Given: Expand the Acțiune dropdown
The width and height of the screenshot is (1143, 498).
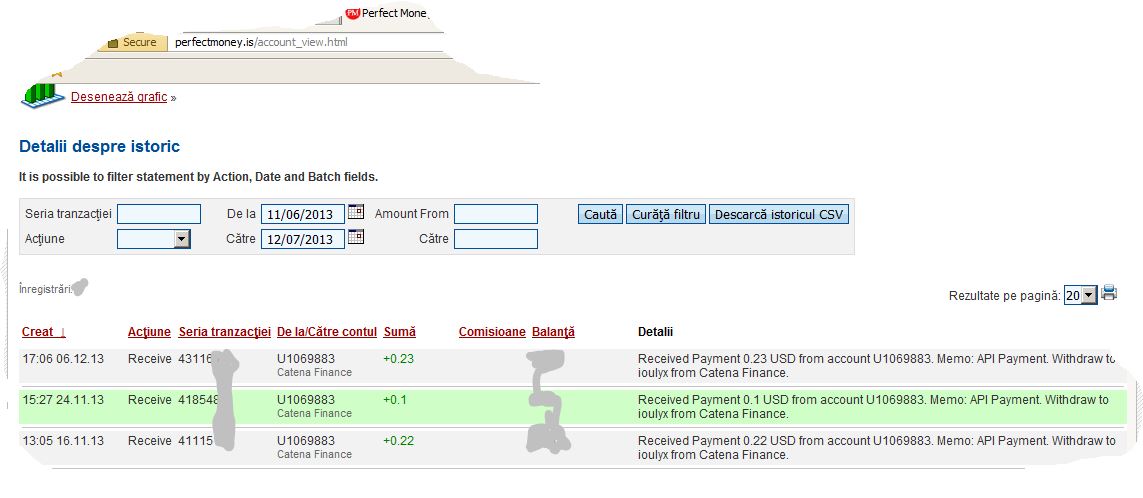Looking at the screenshot, I should [181, 239].
